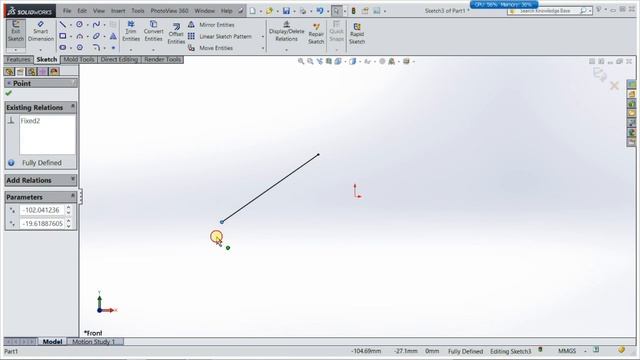Click the Save icon in the toolbar
Image resolution: width=640 pixels, height=360 pixels.
click(286, 11)
